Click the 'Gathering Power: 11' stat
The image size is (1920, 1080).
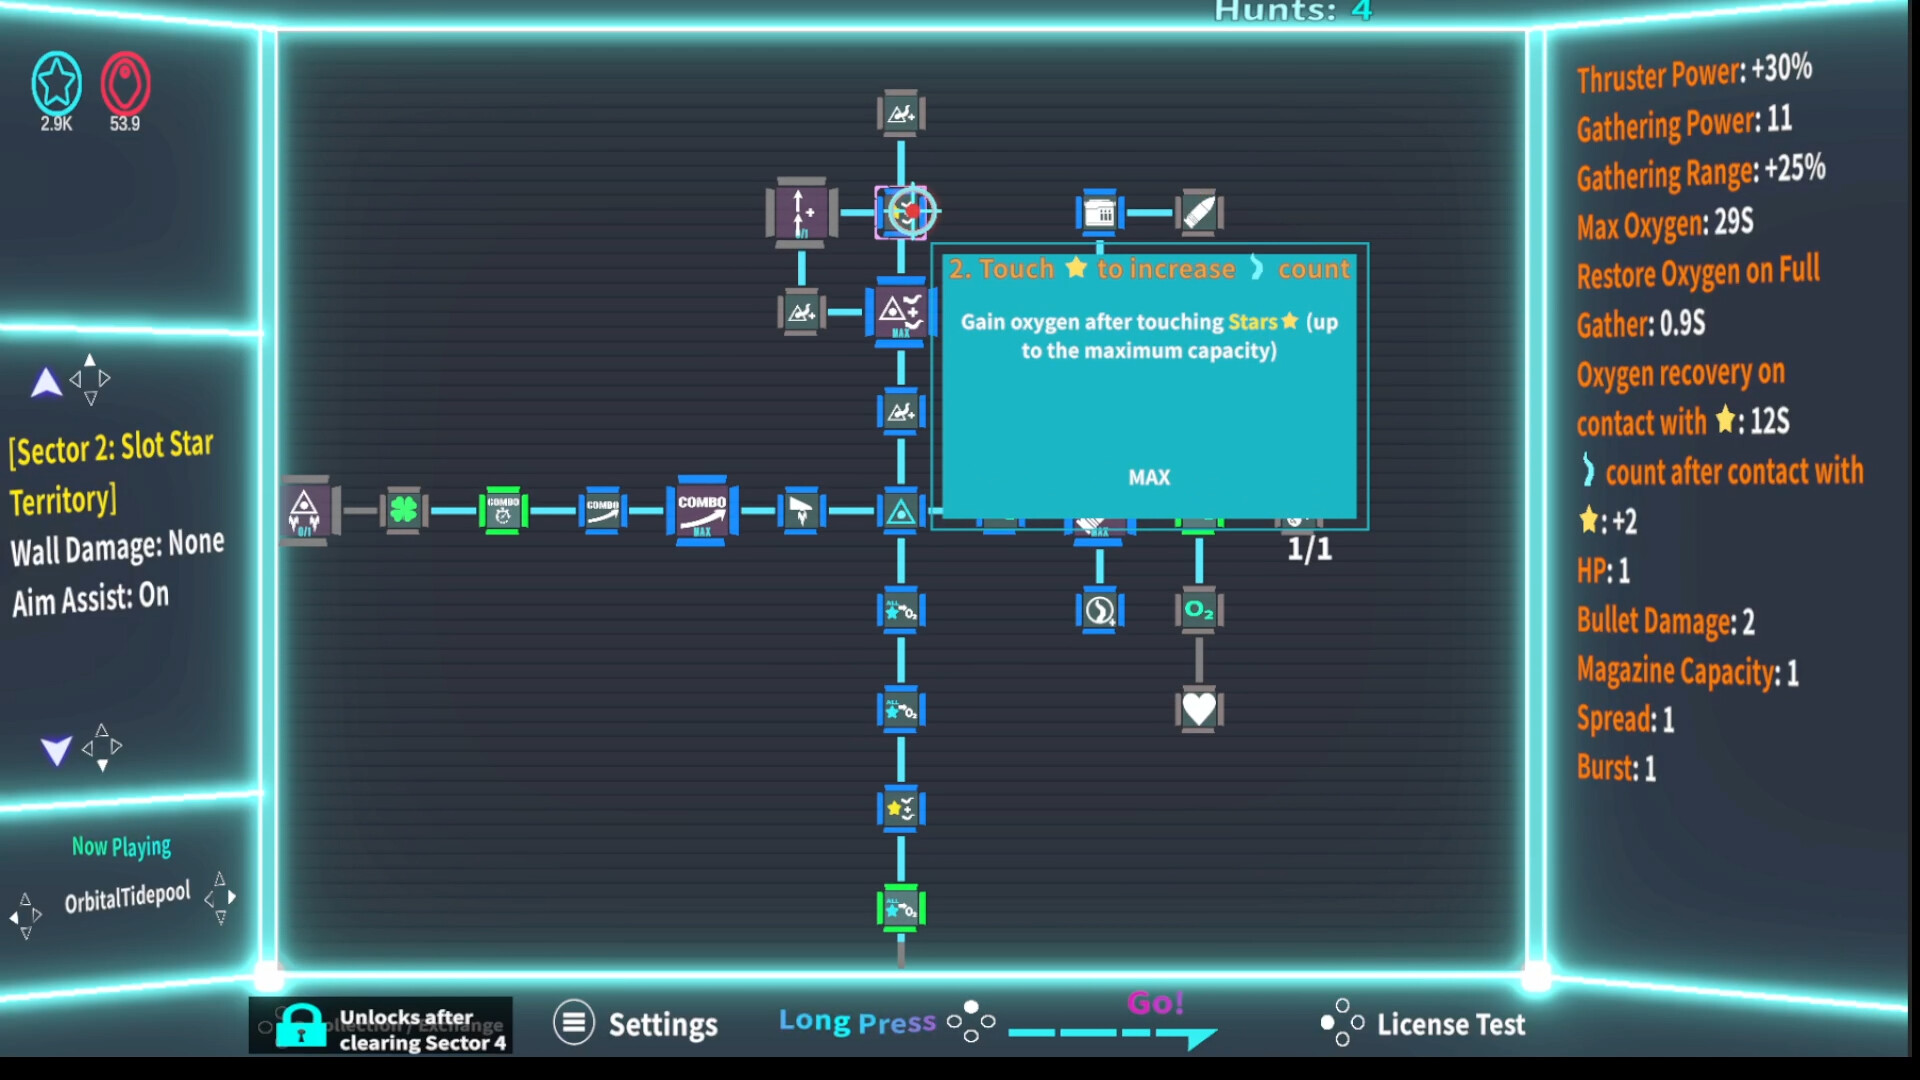[1684, 123]
